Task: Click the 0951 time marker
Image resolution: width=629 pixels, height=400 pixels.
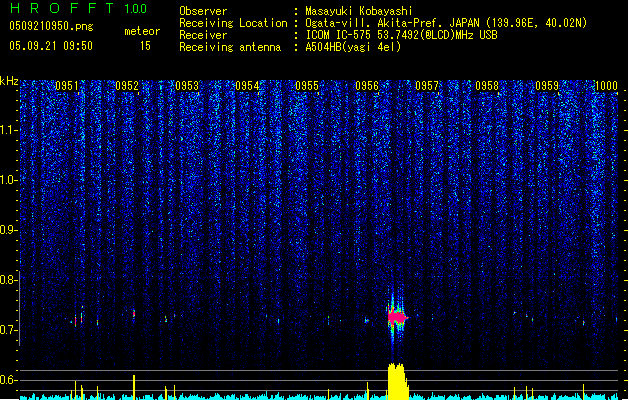Action: [x=67, y=86]
